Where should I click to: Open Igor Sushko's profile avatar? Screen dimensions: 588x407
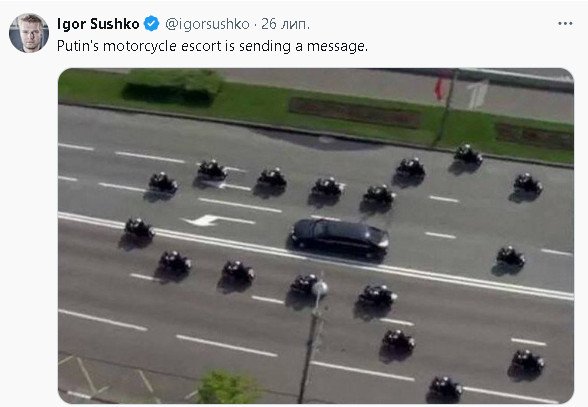(29, 33)
